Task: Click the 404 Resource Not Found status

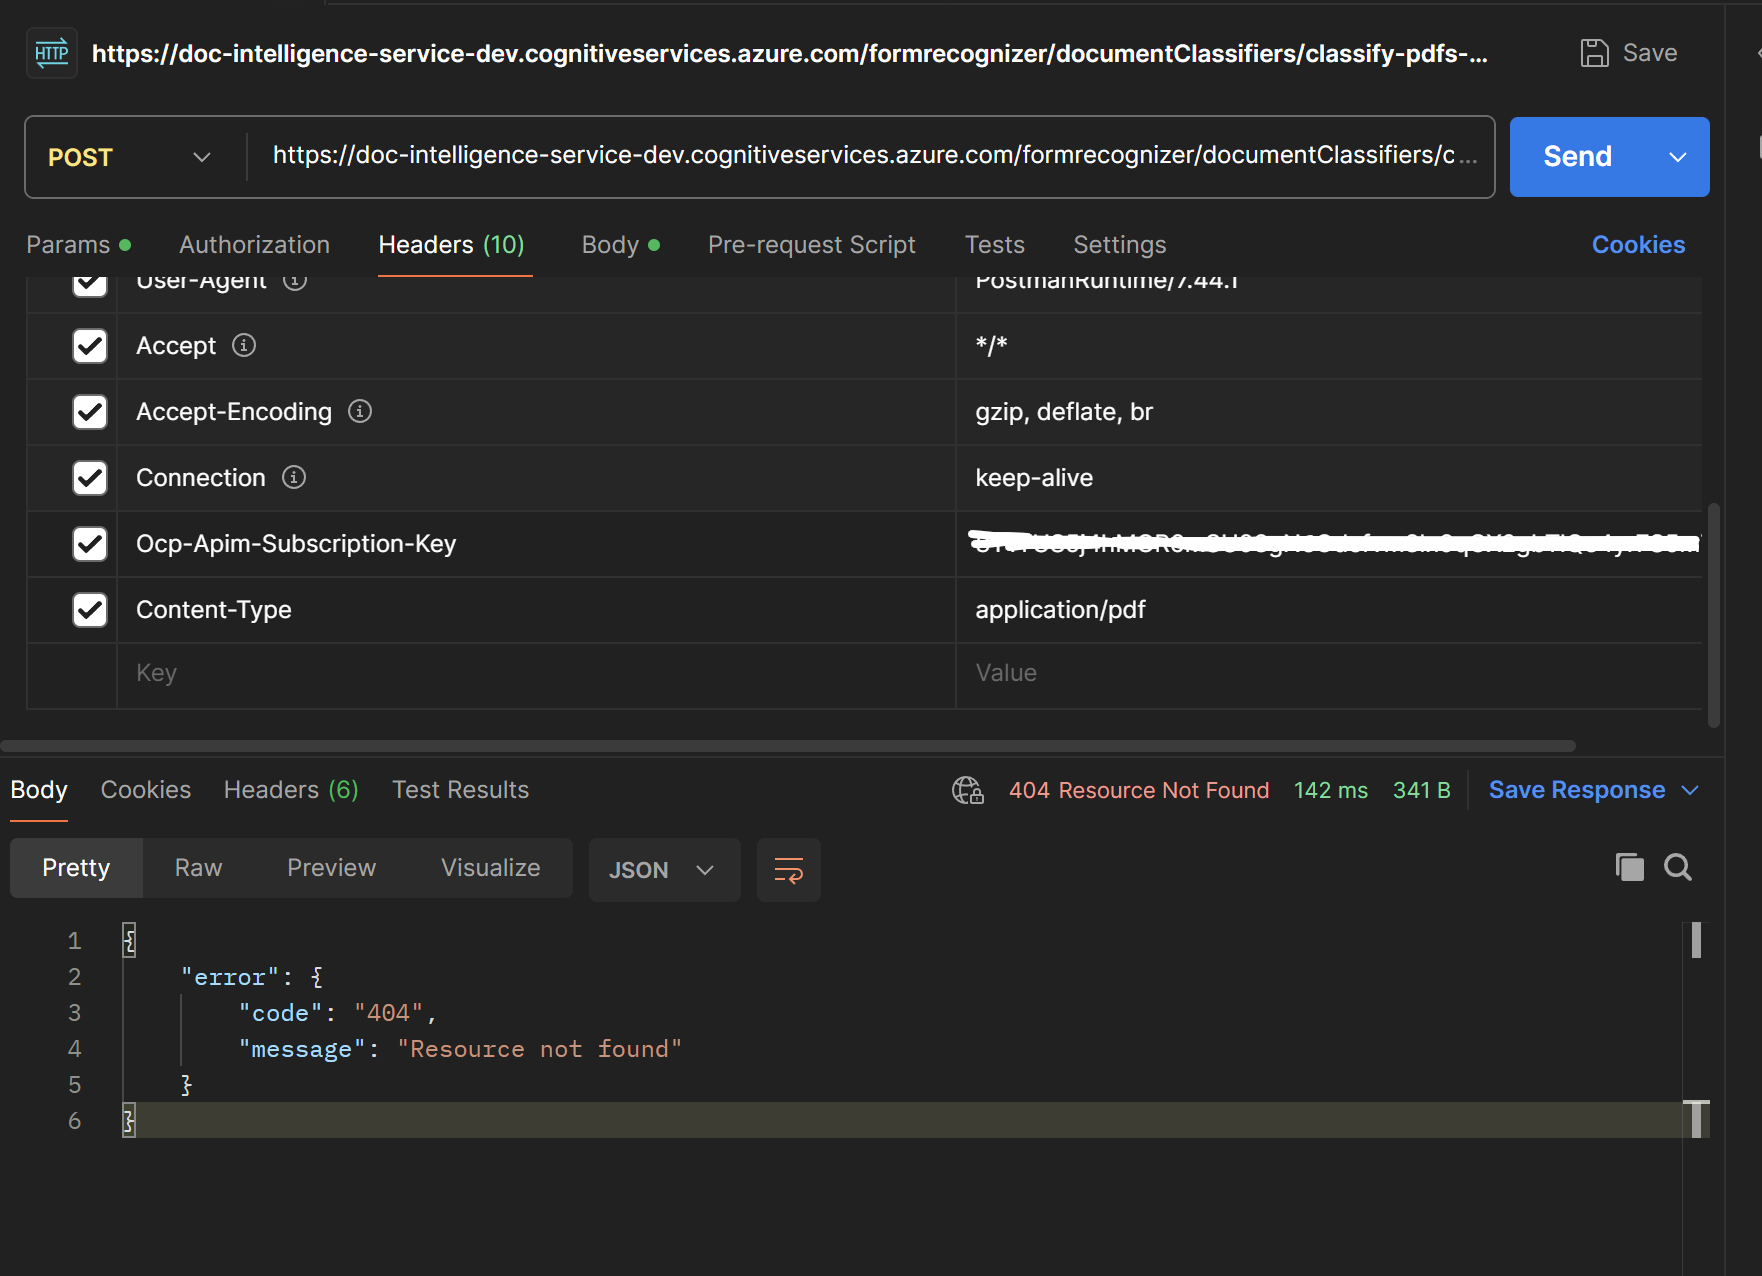Action: (x=1139, y=791)
